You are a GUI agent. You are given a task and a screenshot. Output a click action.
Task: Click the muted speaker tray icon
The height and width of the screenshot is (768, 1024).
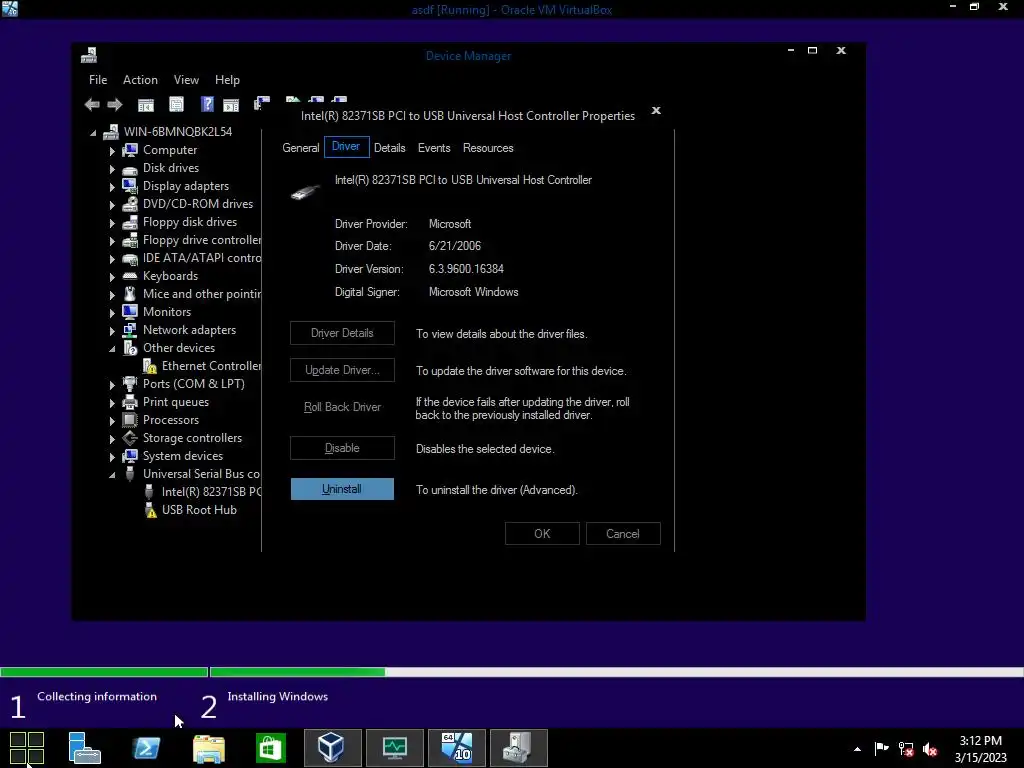930,749
